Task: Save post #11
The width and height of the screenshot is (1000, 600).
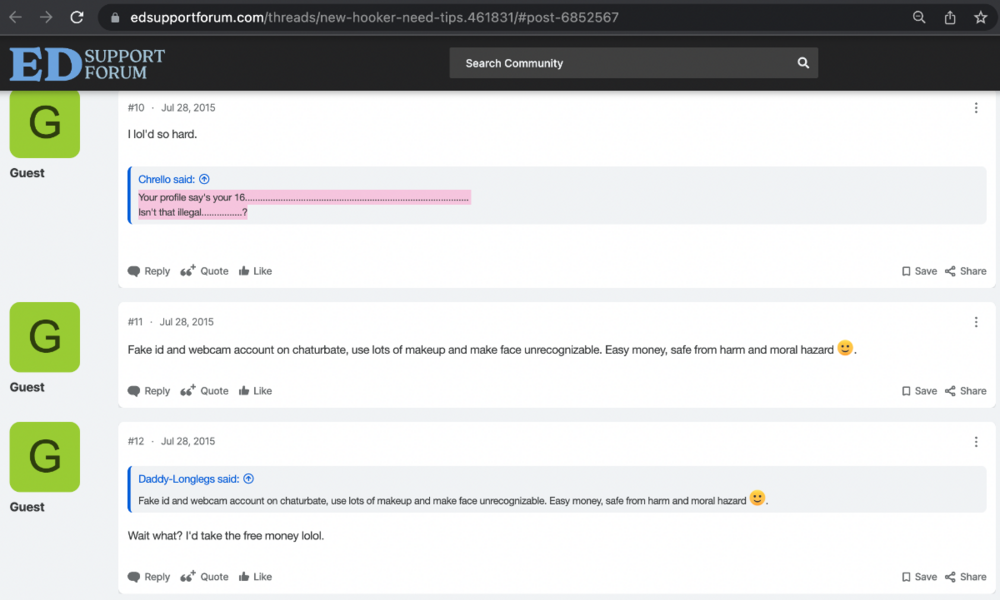Action: [919, 391]
